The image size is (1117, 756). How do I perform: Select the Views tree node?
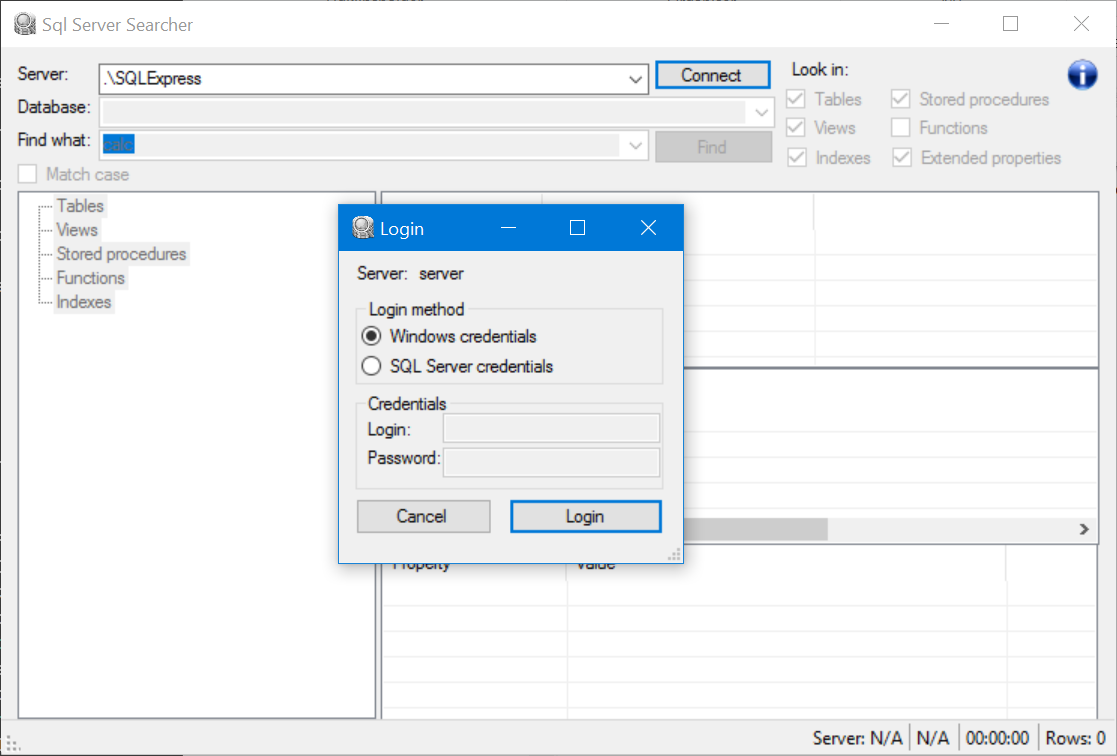77,230
